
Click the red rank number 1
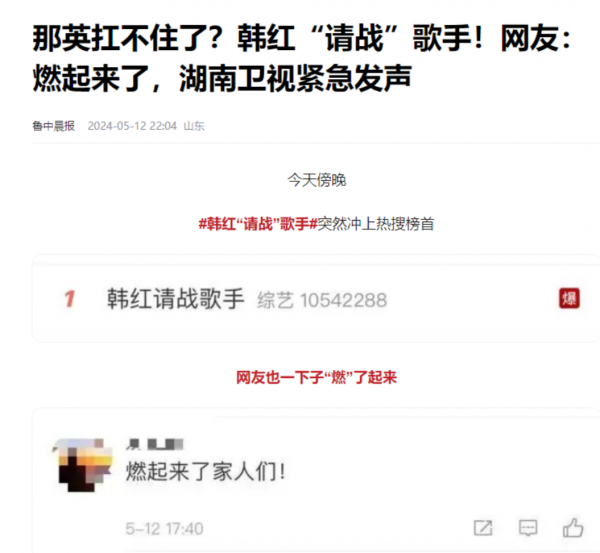pyautogui.click(x=69, y=299)
